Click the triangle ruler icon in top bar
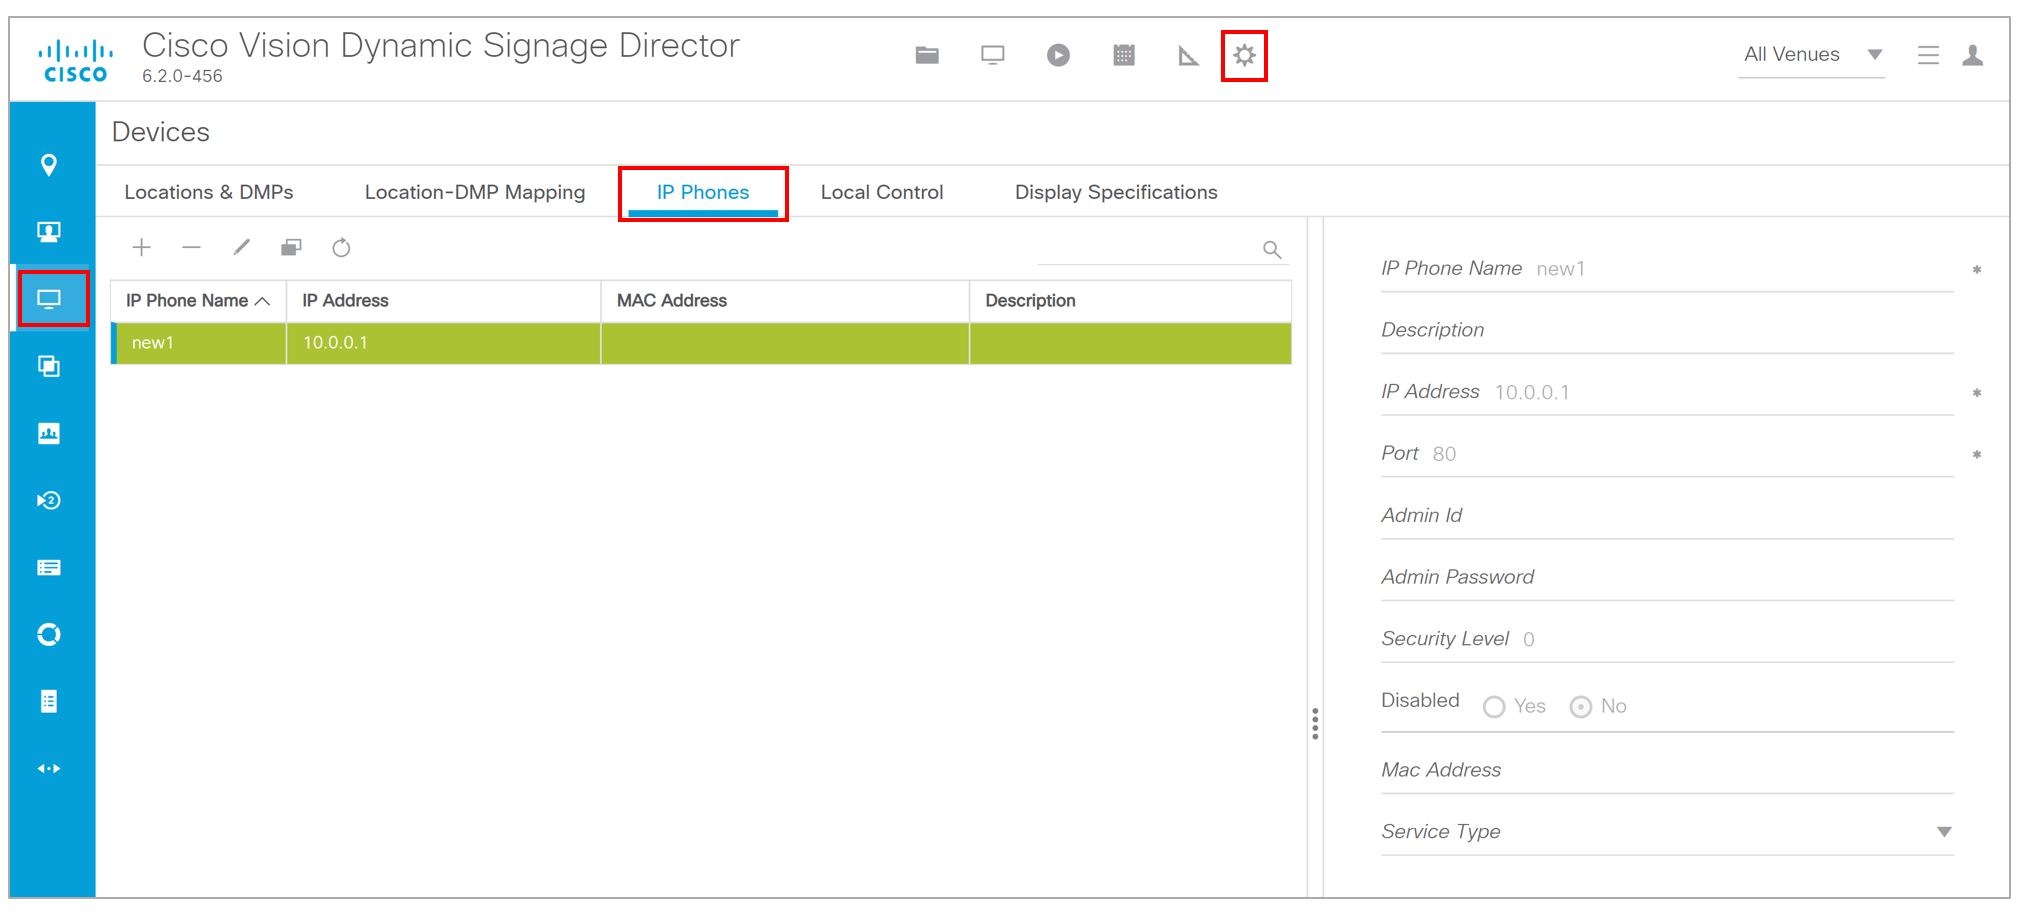Screen dimensions: 2023x914 [1188, 56]
